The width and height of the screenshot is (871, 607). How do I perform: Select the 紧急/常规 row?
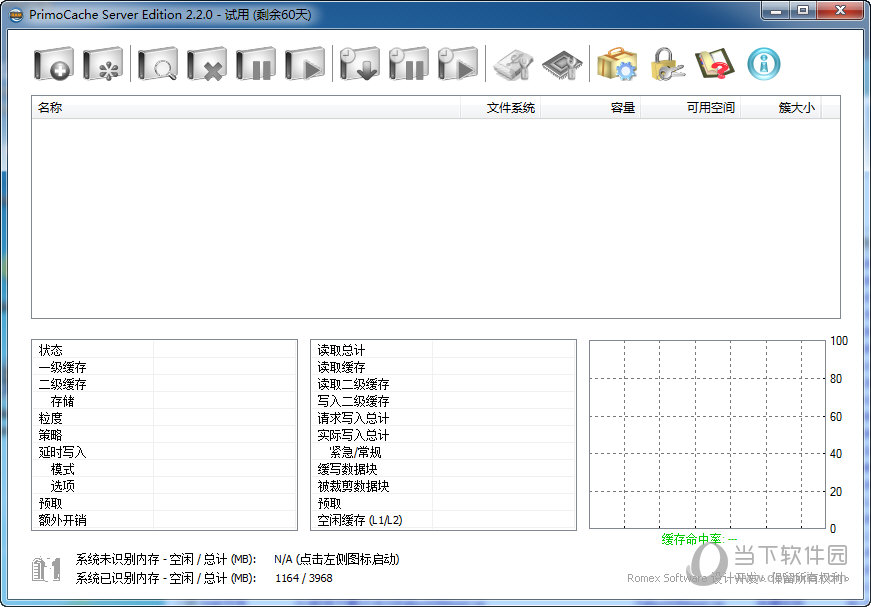pos(443,452)
